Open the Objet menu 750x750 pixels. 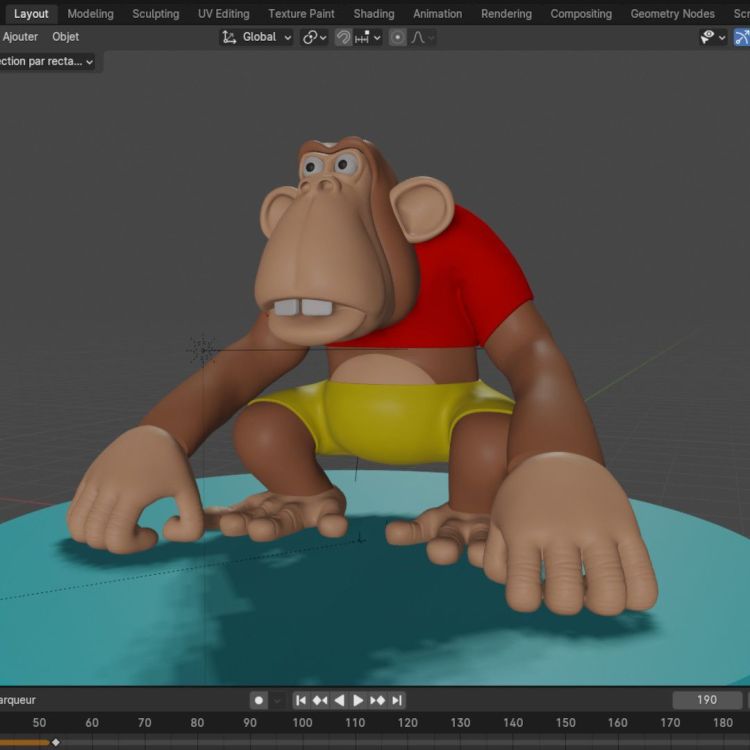tap(66, 37)
